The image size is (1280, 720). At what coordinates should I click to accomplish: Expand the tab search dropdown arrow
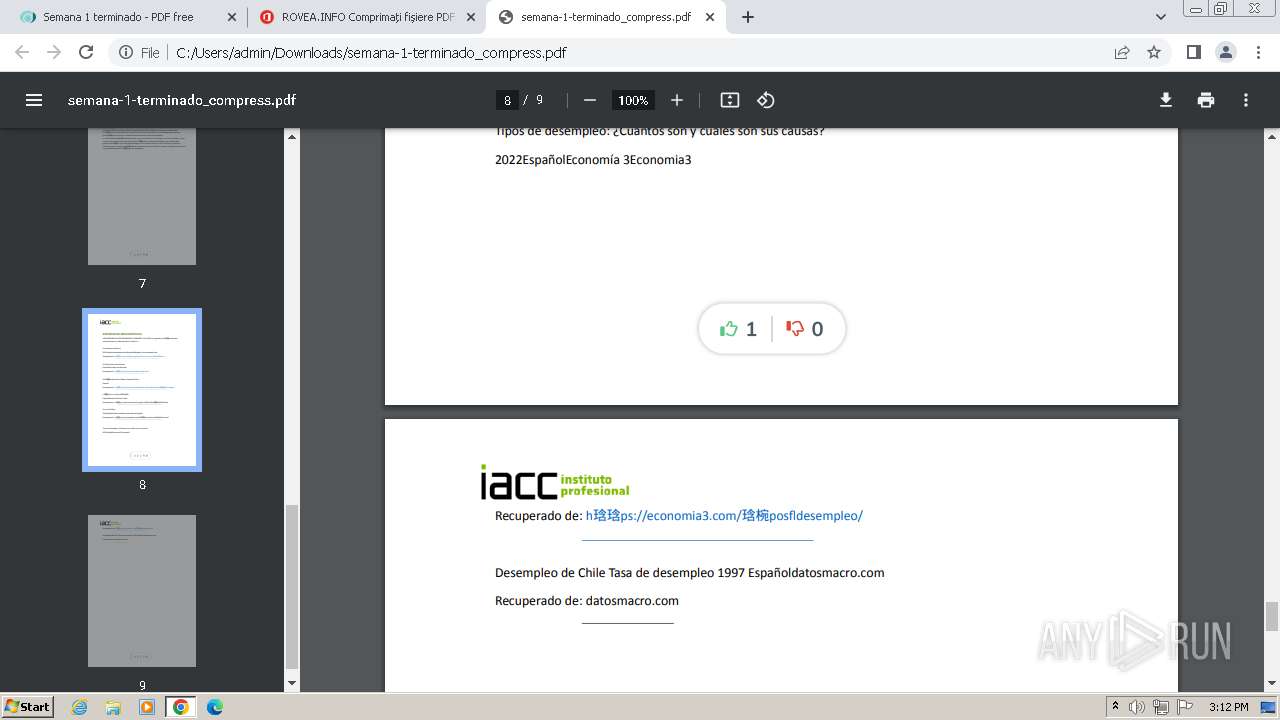(x=1161, y=17)
